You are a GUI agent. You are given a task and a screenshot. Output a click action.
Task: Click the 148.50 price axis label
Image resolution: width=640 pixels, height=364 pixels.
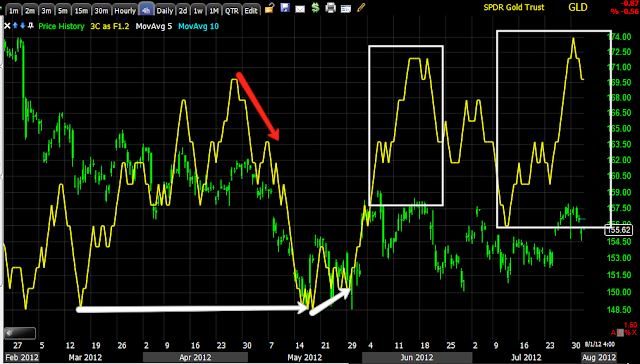620,310
